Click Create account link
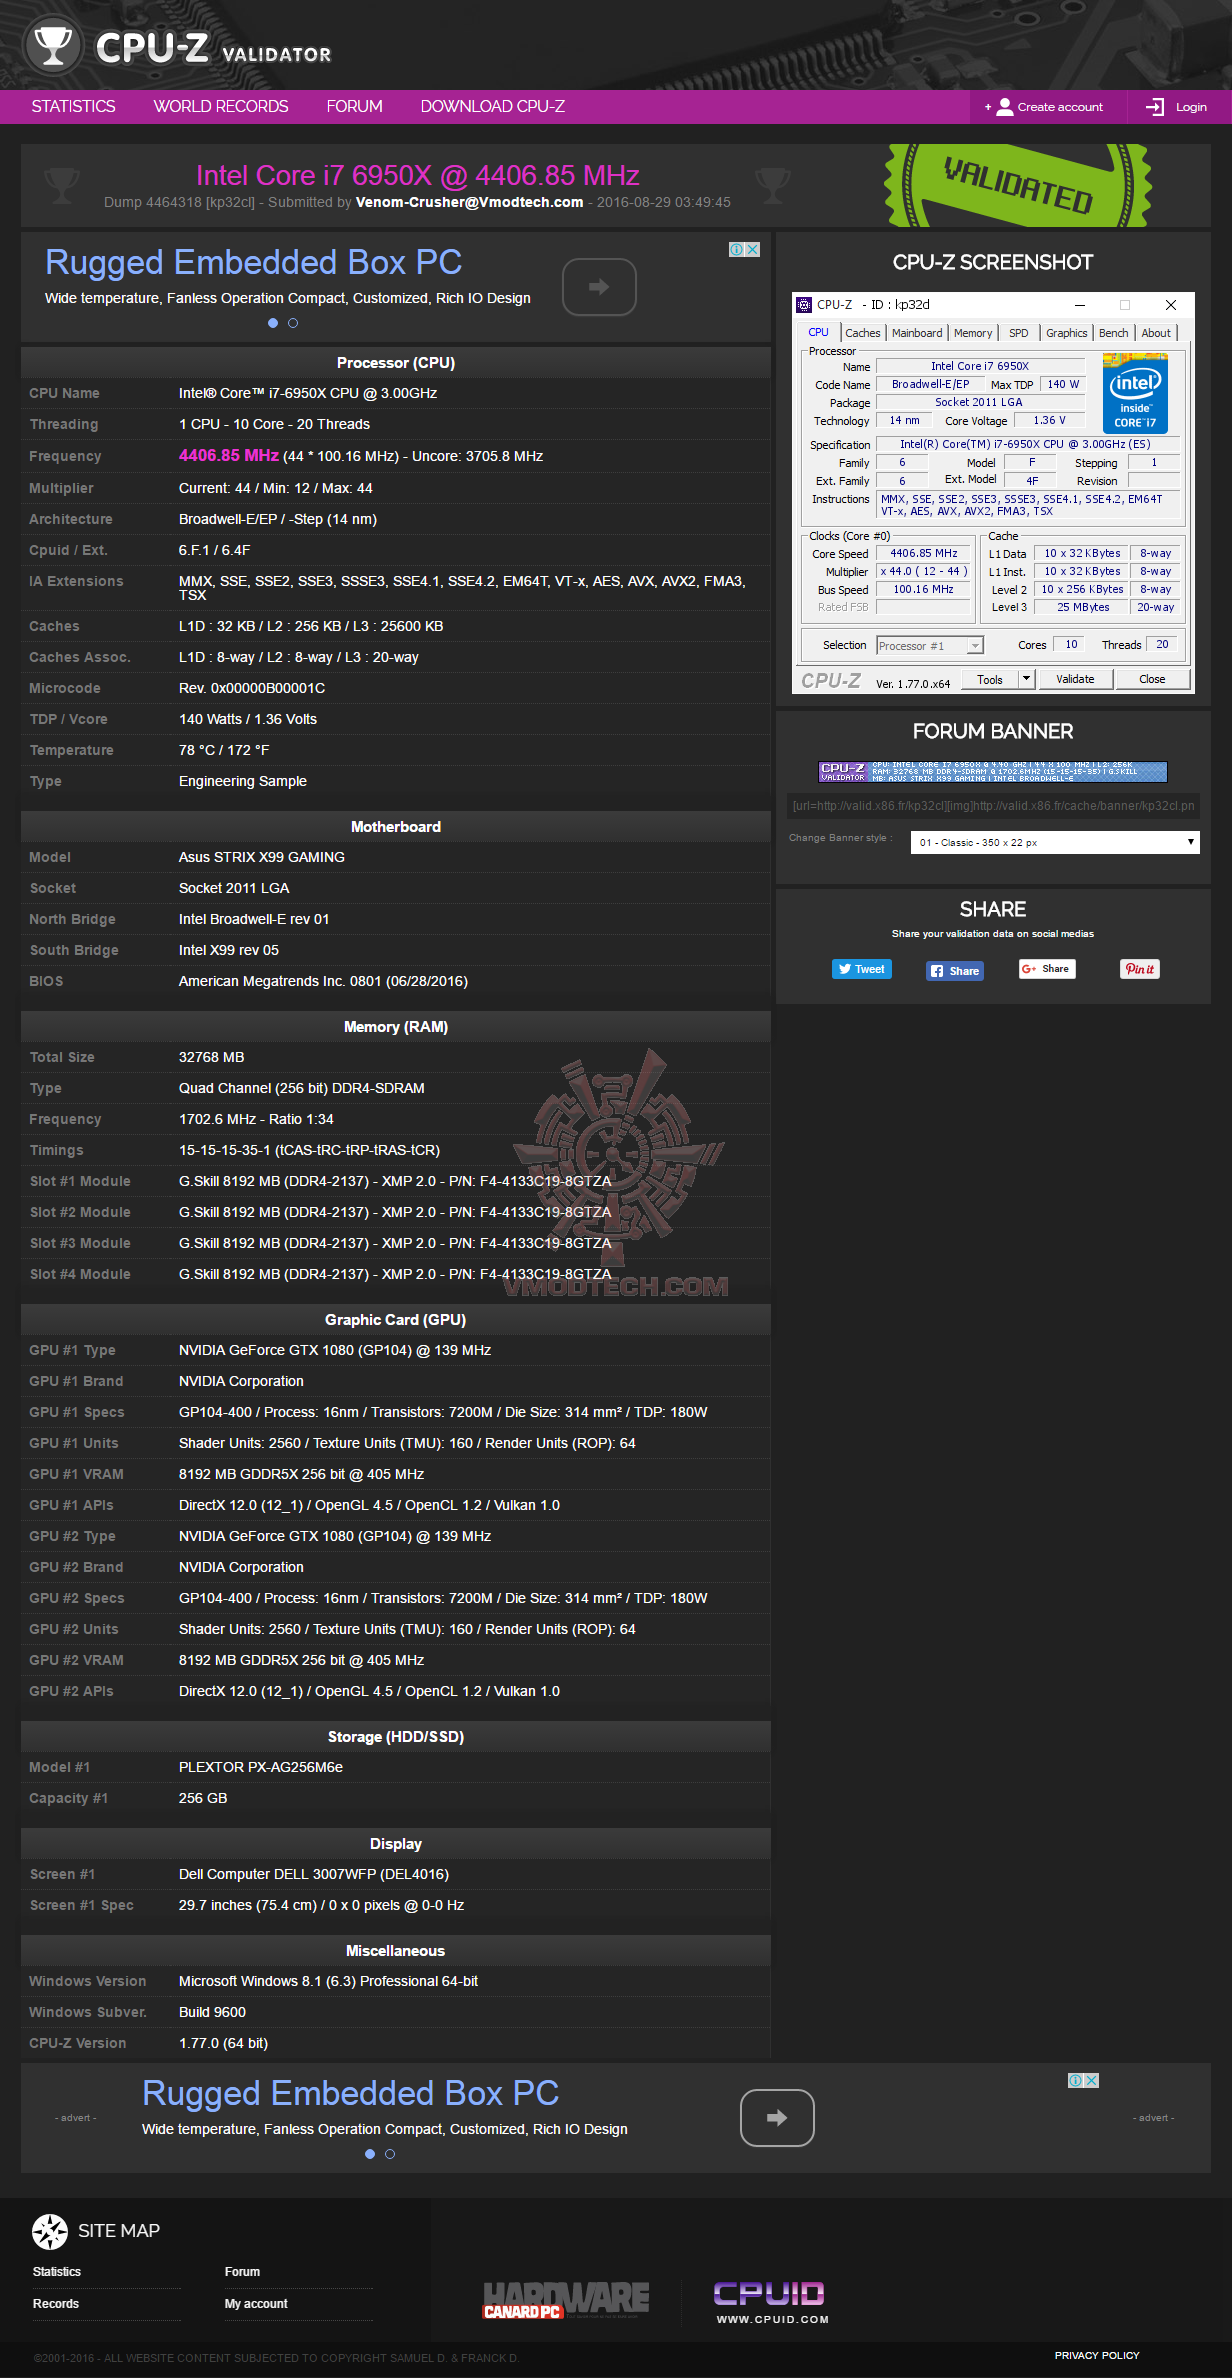 (x=1060, y=107)
